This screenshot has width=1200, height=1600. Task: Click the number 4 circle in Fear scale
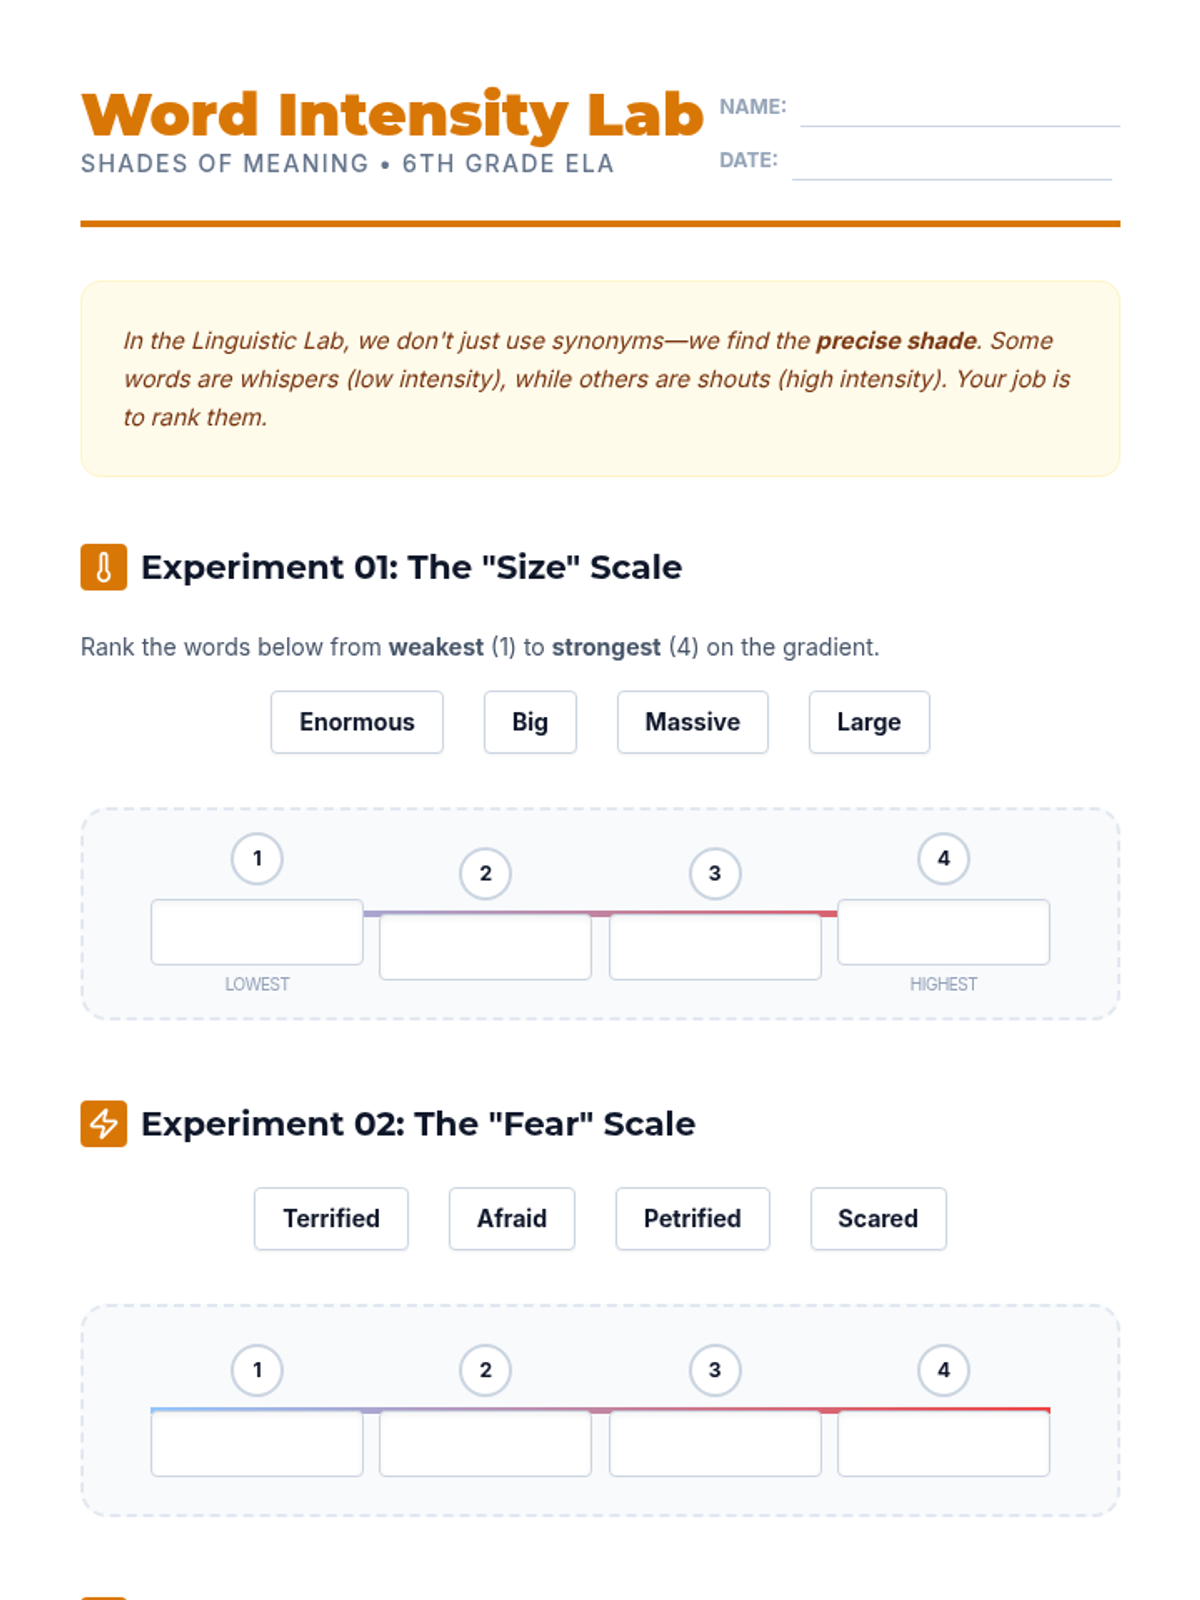click(x=944, y=1370)
